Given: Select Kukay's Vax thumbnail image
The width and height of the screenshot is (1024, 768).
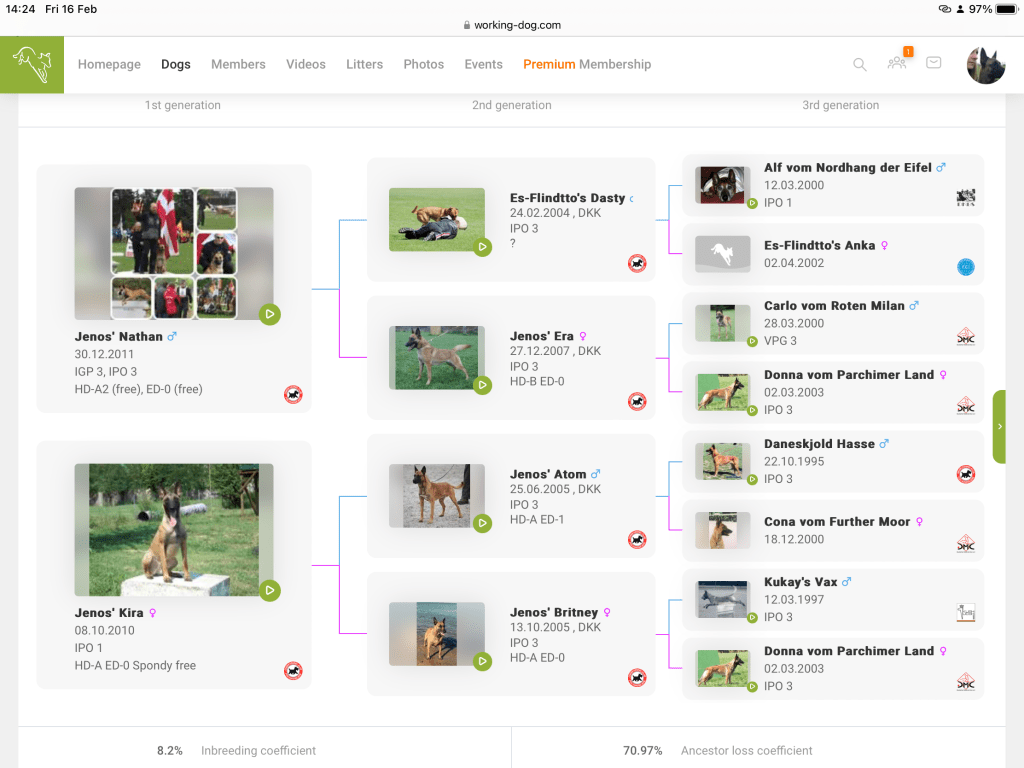Looking at the screenshot, I should 722,599.
